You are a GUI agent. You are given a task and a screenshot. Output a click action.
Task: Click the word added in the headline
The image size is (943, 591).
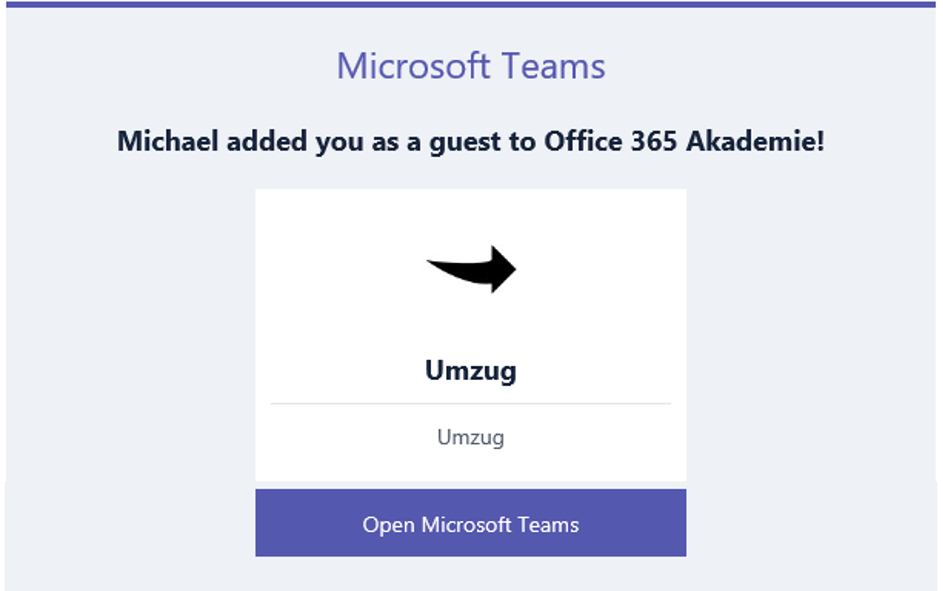point(267,141)
